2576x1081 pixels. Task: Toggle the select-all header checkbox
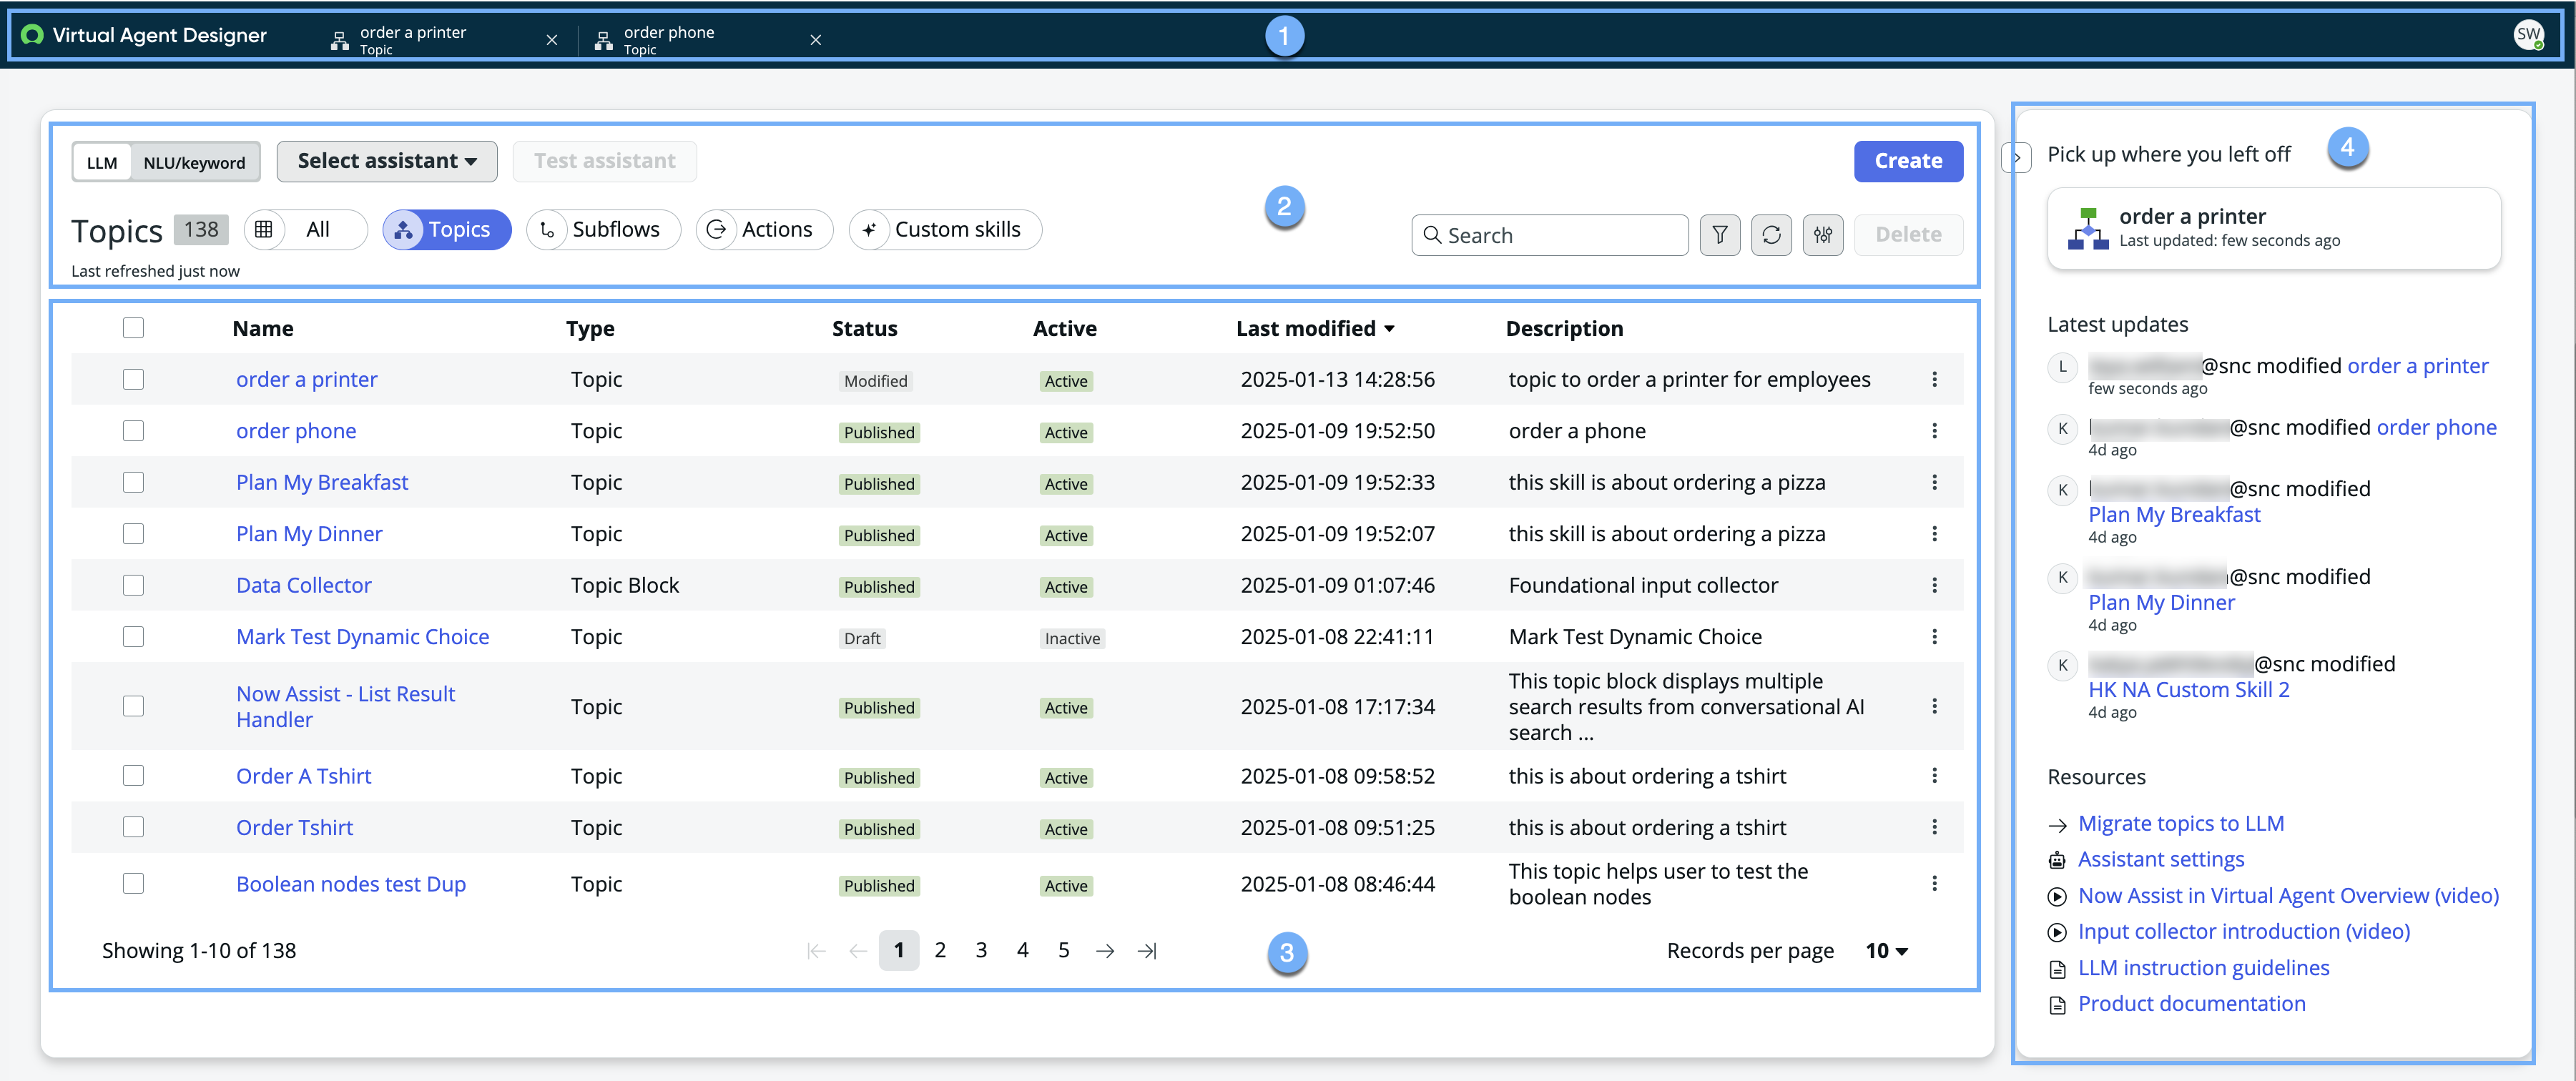tap(133, 328)
